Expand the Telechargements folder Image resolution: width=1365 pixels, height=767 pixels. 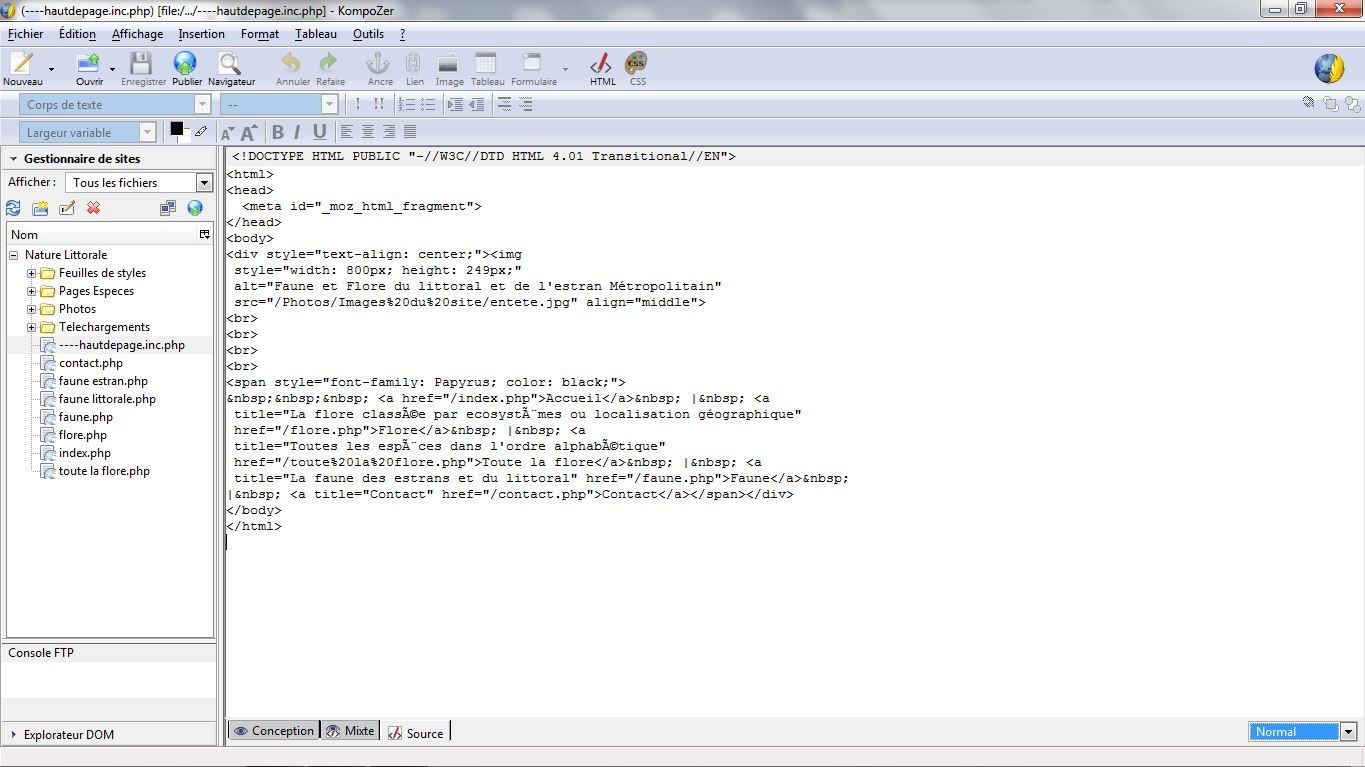pos(31,327)
